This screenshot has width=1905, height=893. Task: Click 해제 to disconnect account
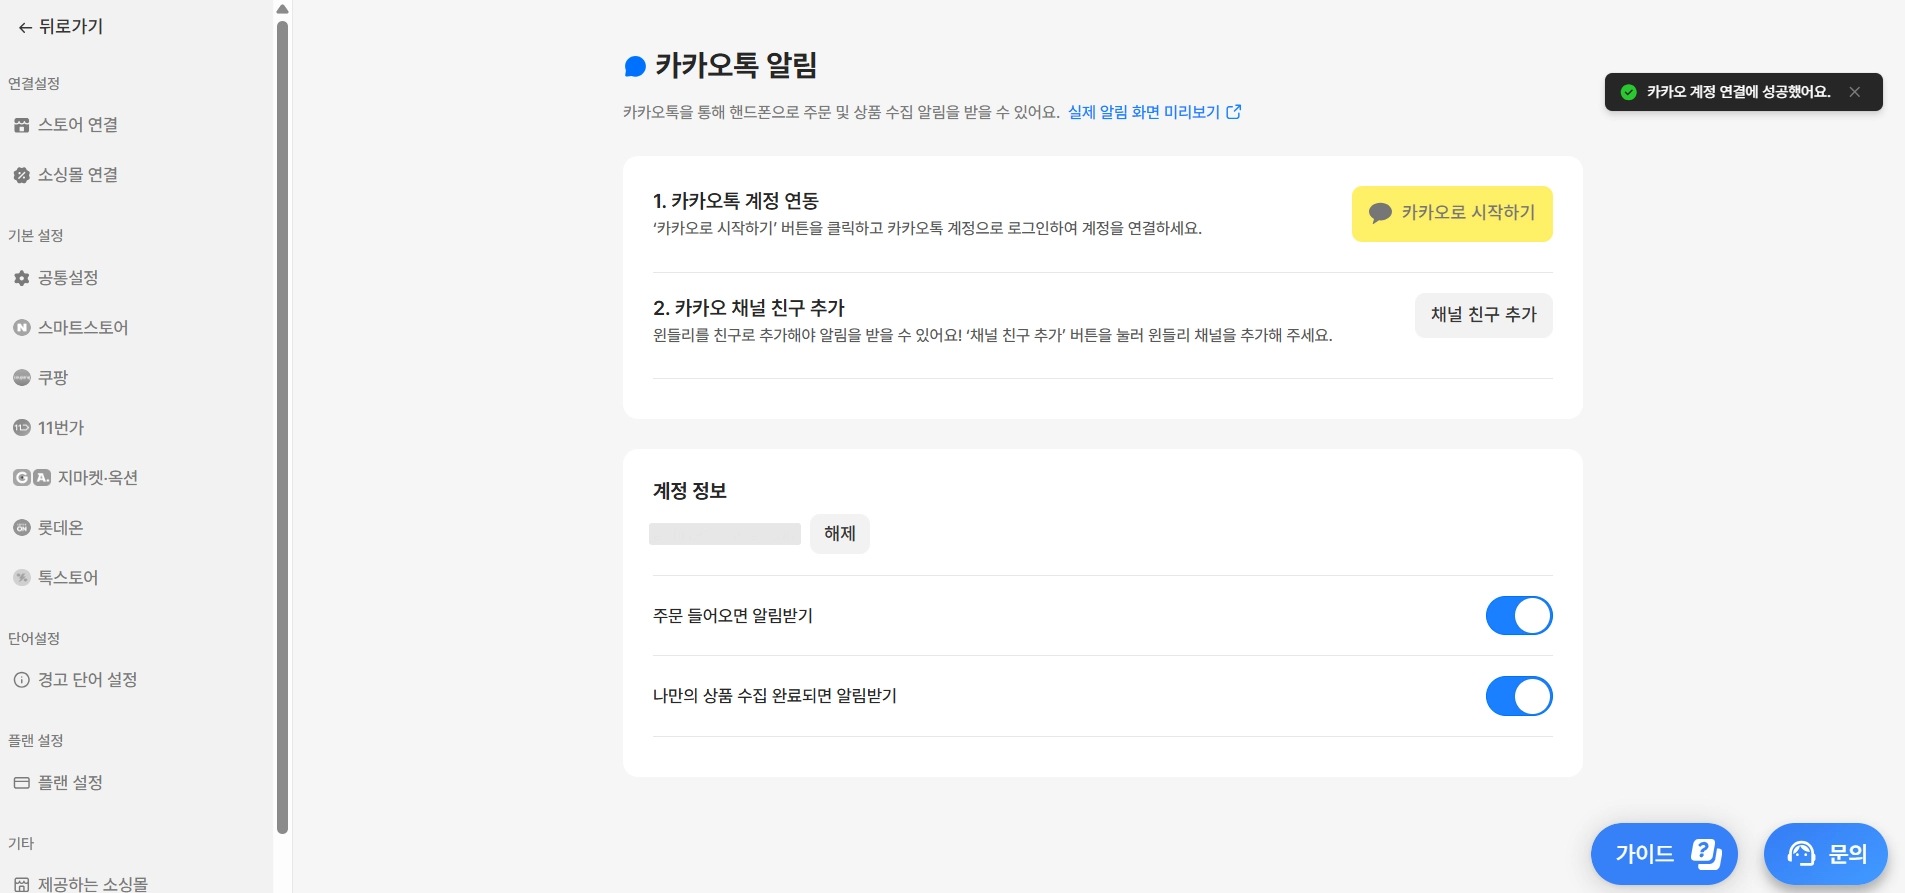pos(840,534)
